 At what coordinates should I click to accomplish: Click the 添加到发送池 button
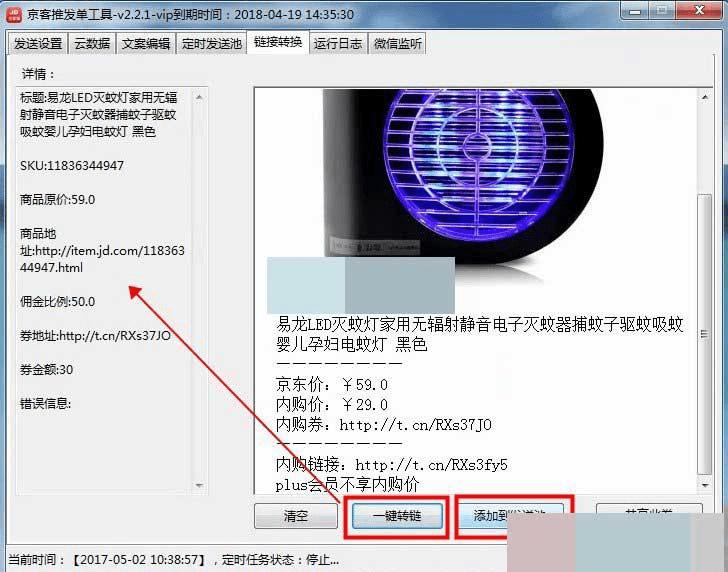(x=511, y=516)
